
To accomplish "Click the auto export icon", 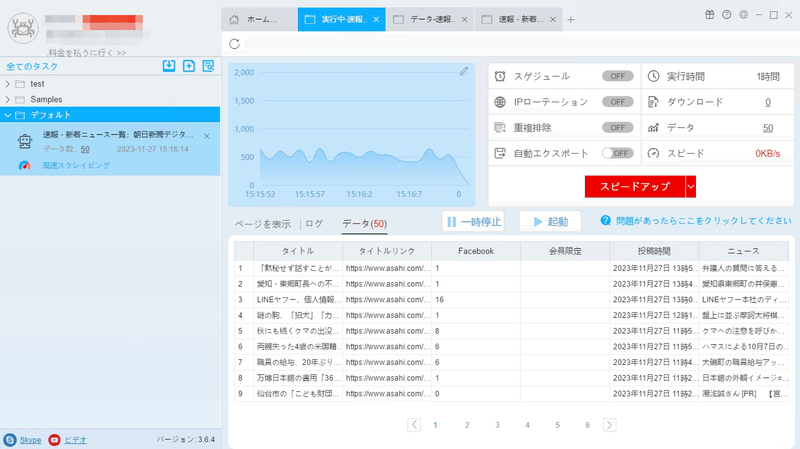I will tap(500, 153).
